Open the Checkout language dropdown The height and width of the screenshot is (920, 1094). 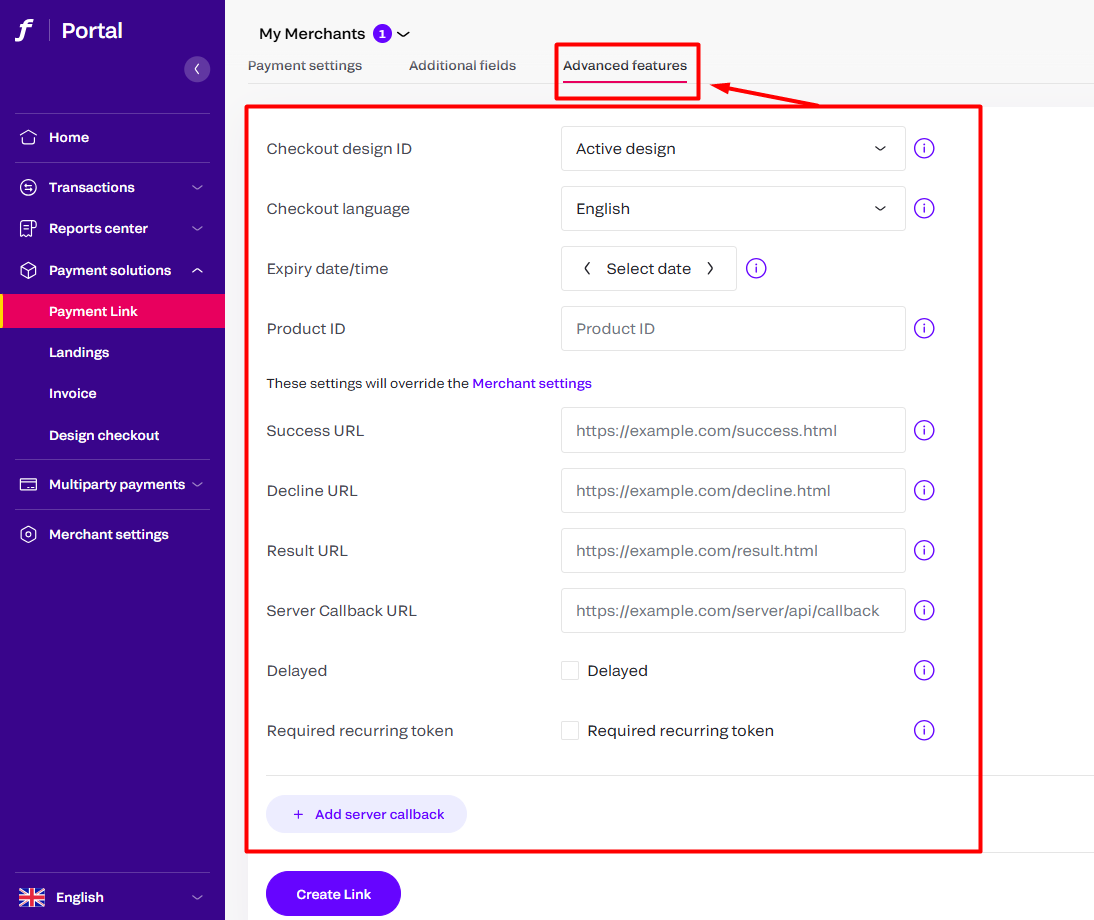(x=733, y=208)
